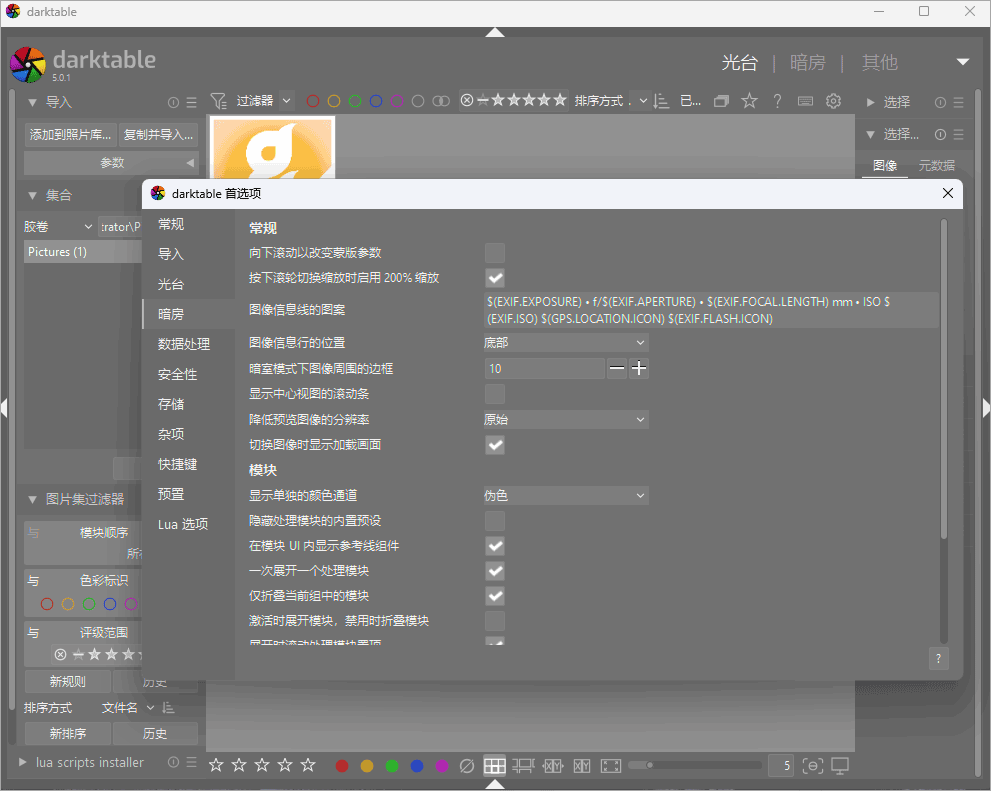This screenshot has width=991, height=791.
Task: Click the focus detection toggle display icon
Action: (x=813, y=765)
